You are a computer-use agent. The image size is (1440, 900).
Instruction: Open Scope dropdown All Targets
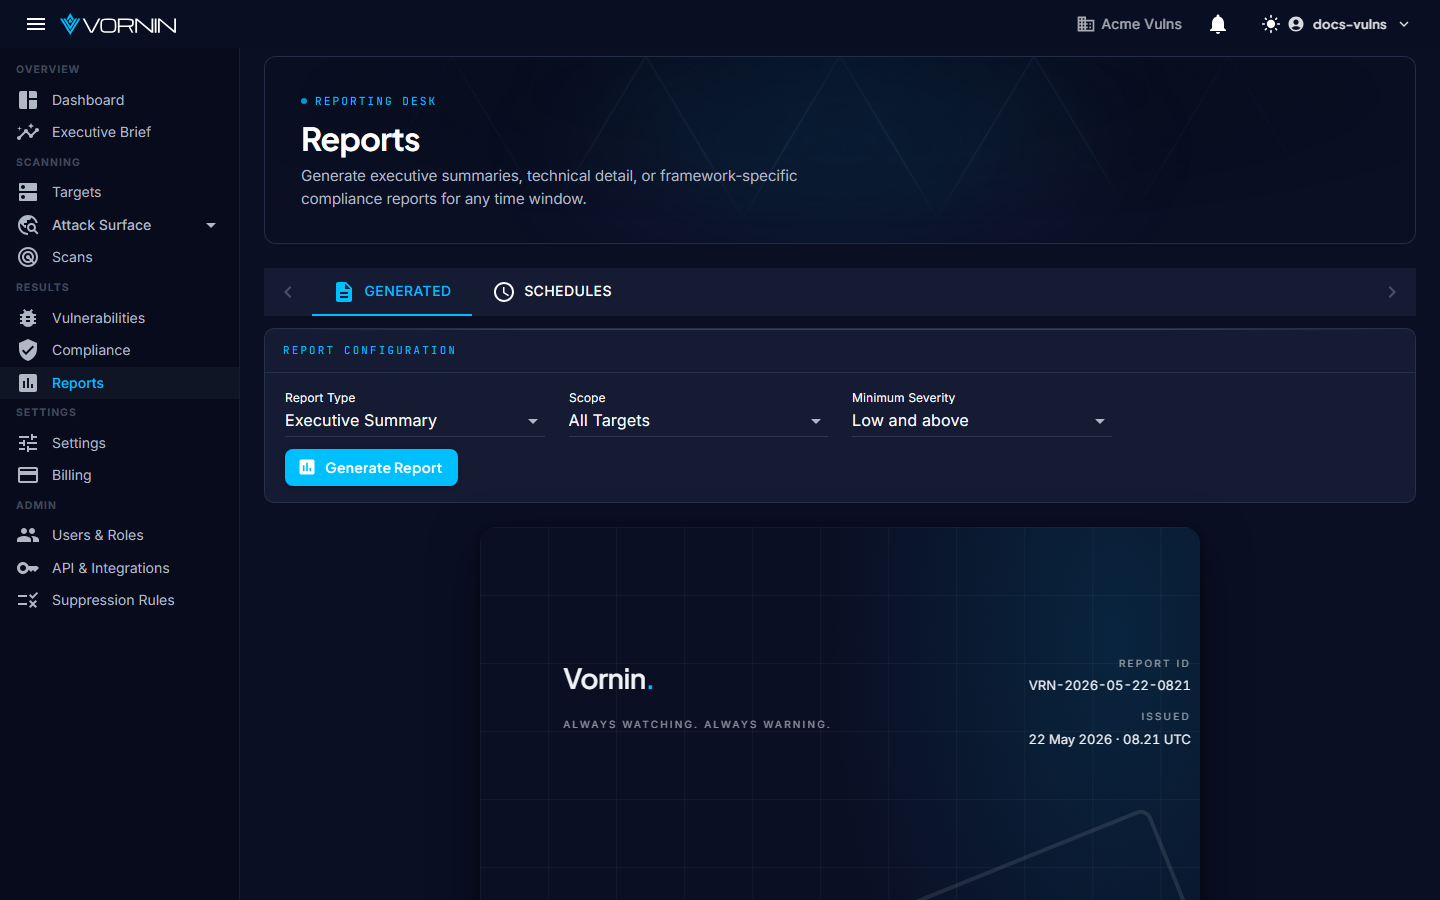697,421
